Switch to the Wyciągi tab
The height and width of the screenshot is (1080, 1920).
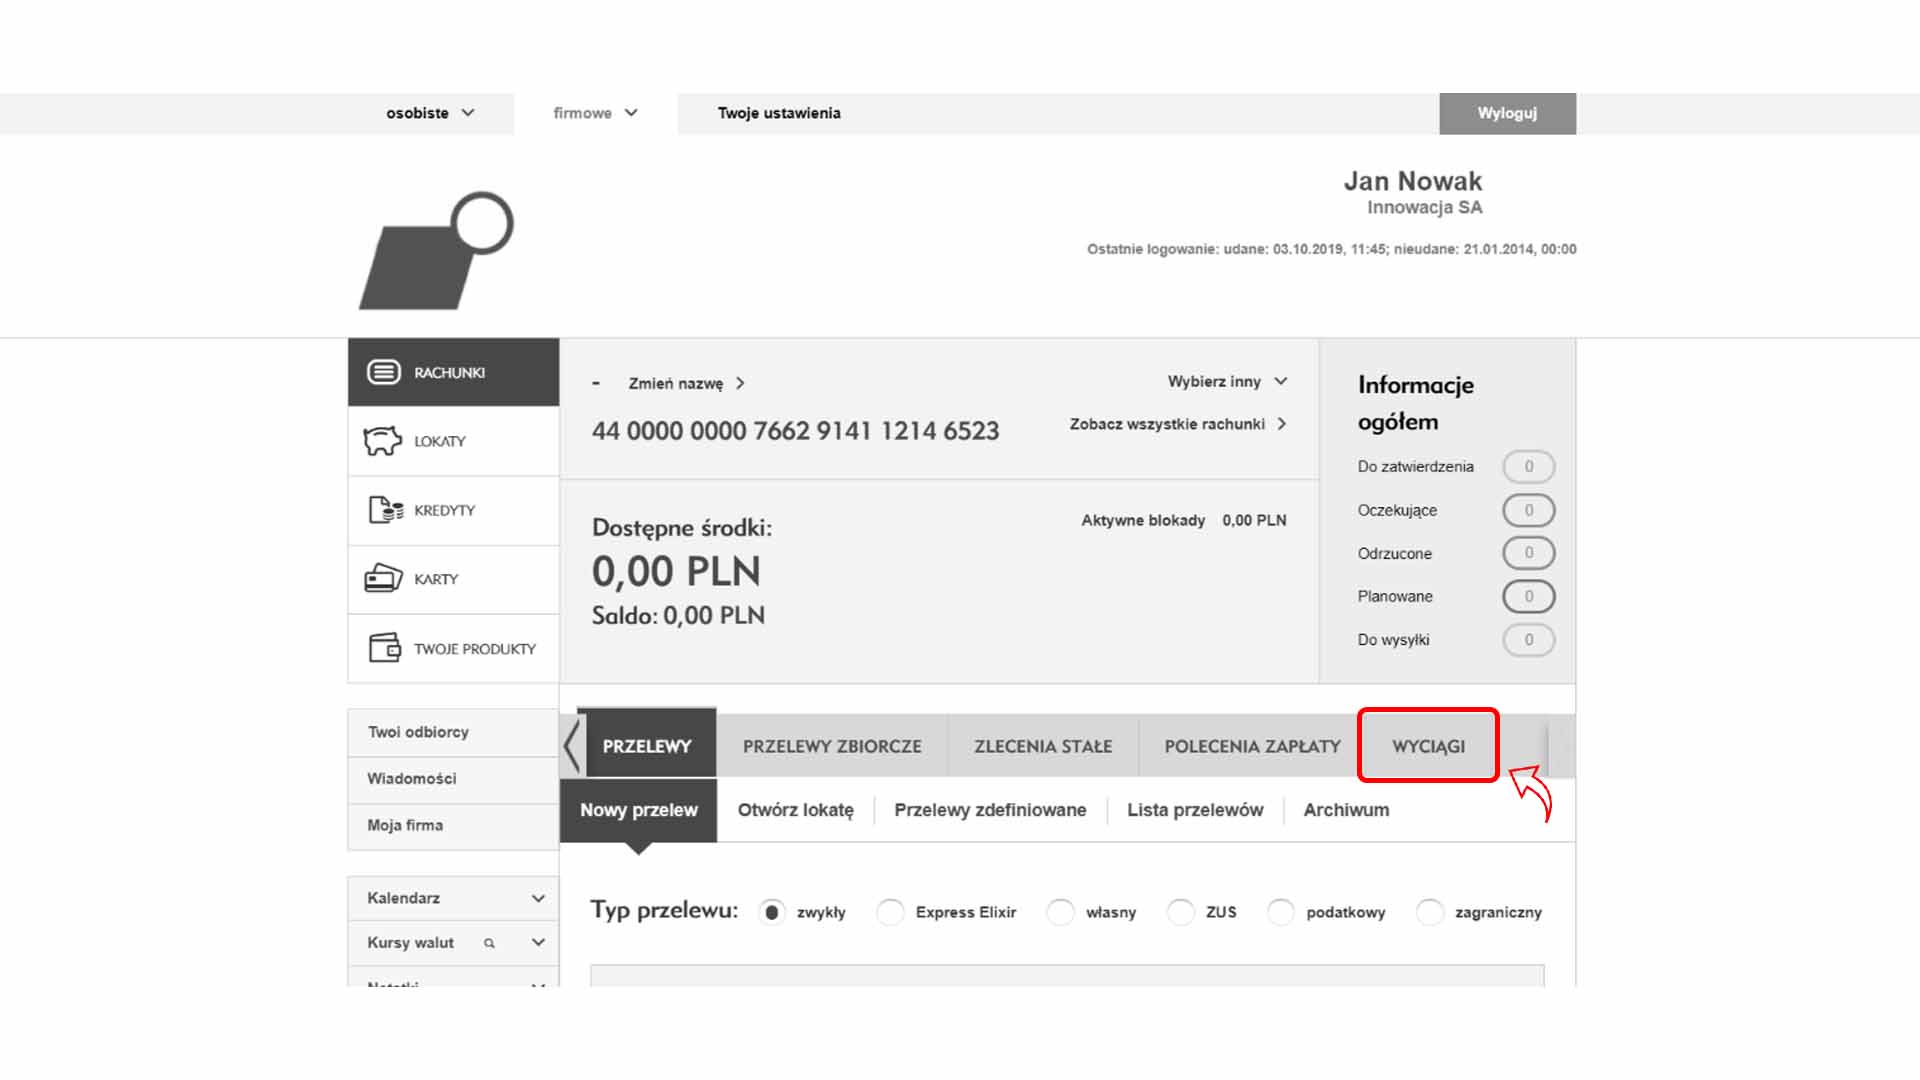point(1427,746)
